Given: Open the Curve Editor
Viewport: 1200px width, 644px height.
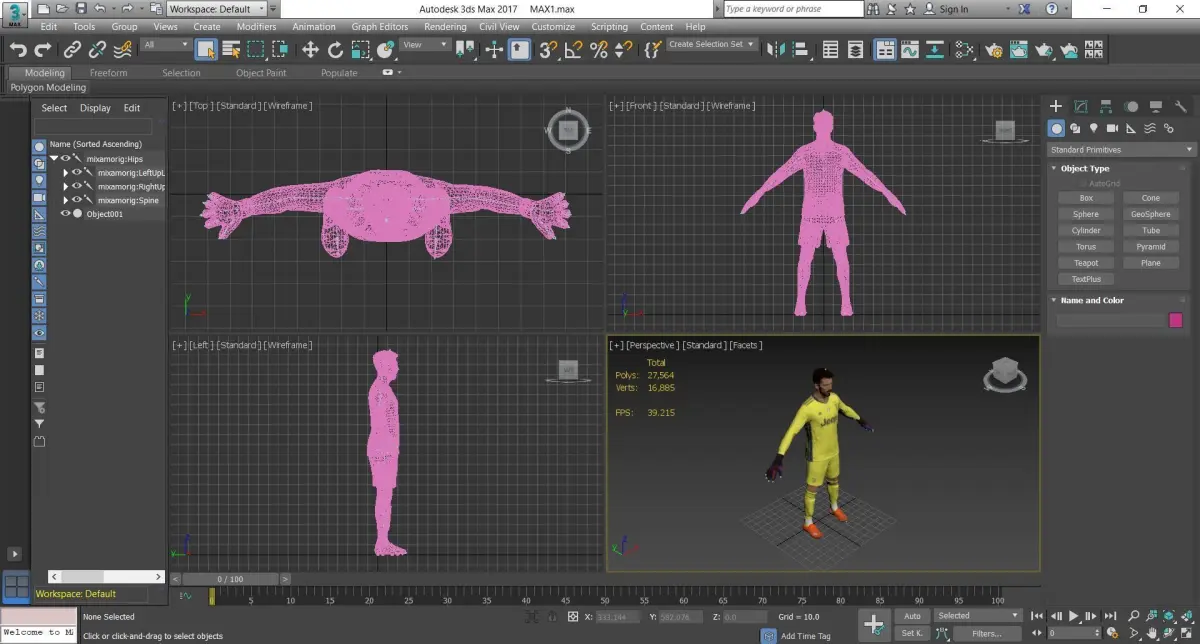Looking at the screenshot, I should (x=910, y=49).
